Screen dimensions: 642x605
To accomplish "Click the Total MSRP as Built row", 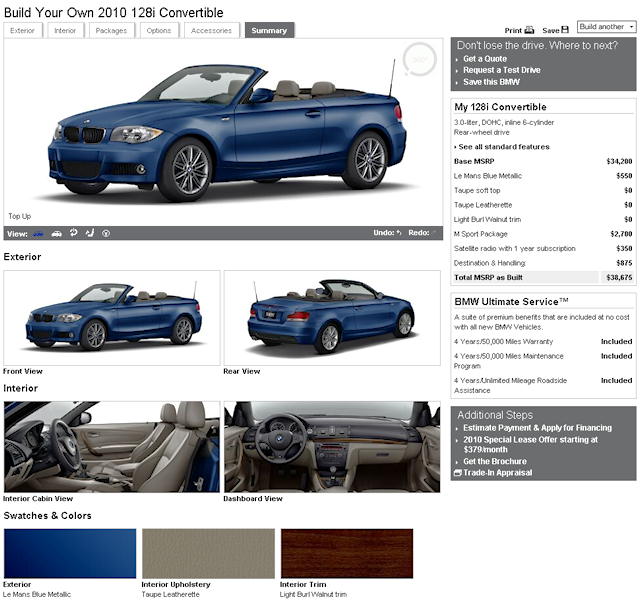I will (543, 278).
